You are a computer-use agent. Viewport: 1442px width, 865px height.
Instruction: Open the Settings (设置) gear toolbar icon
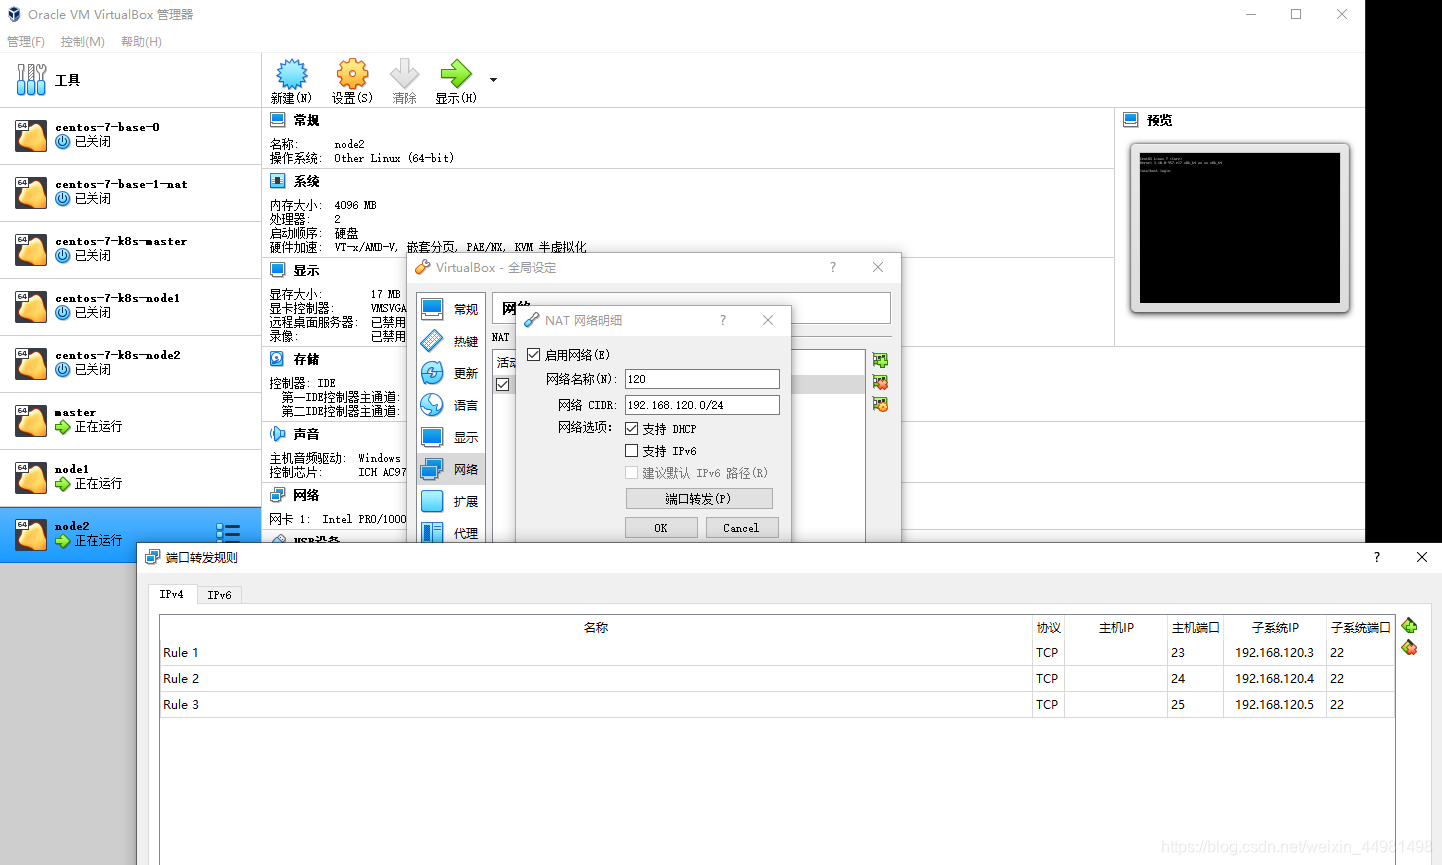352,74
